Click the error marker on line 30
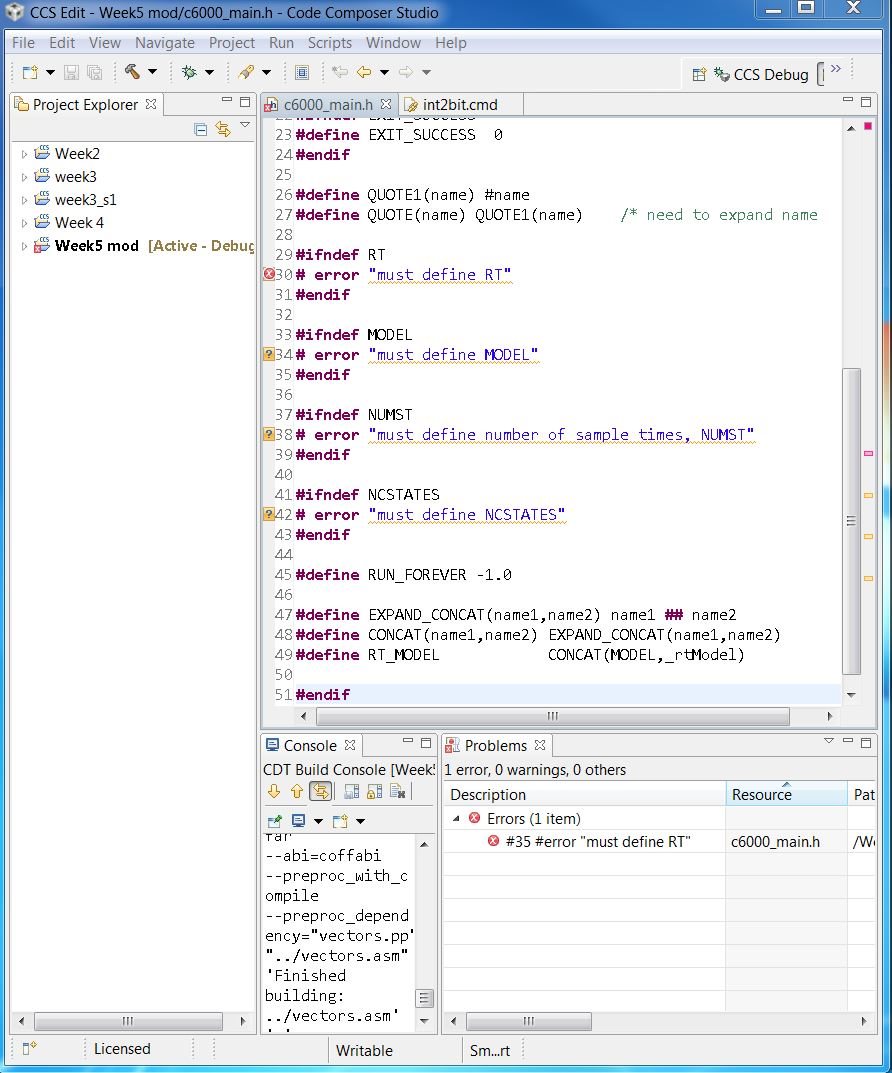Image resolution: width=892 pixels, height=1073 pixels. point(269,274)
